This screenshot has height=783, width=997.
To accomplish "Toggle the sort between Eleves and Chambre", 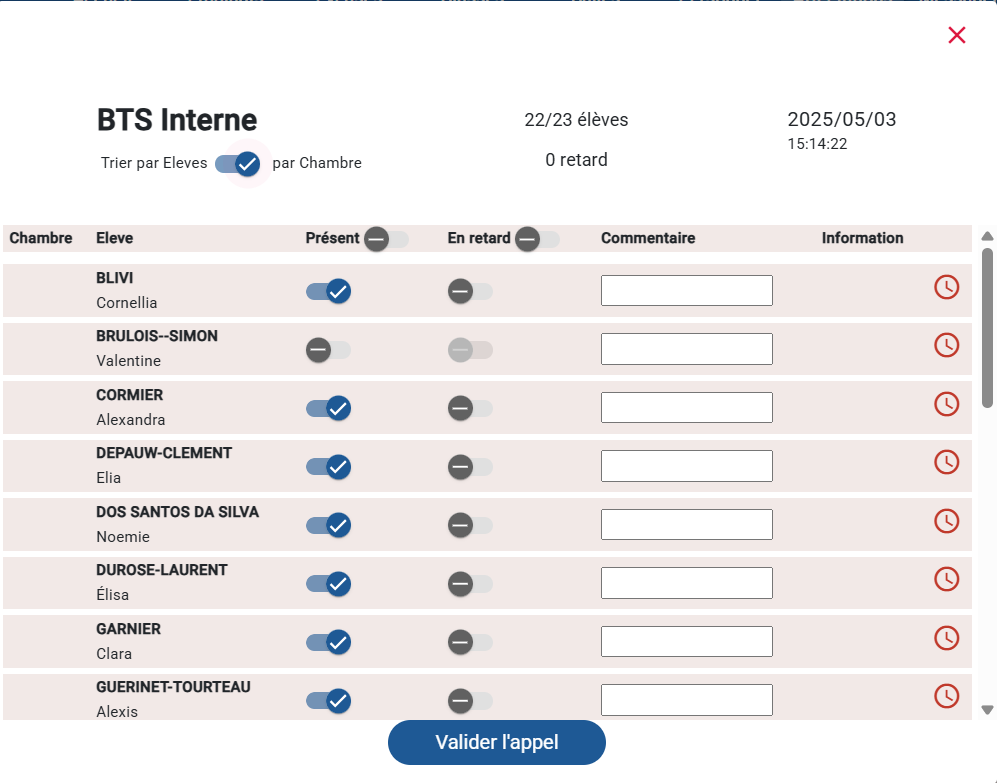I will [x=238, y=163].
